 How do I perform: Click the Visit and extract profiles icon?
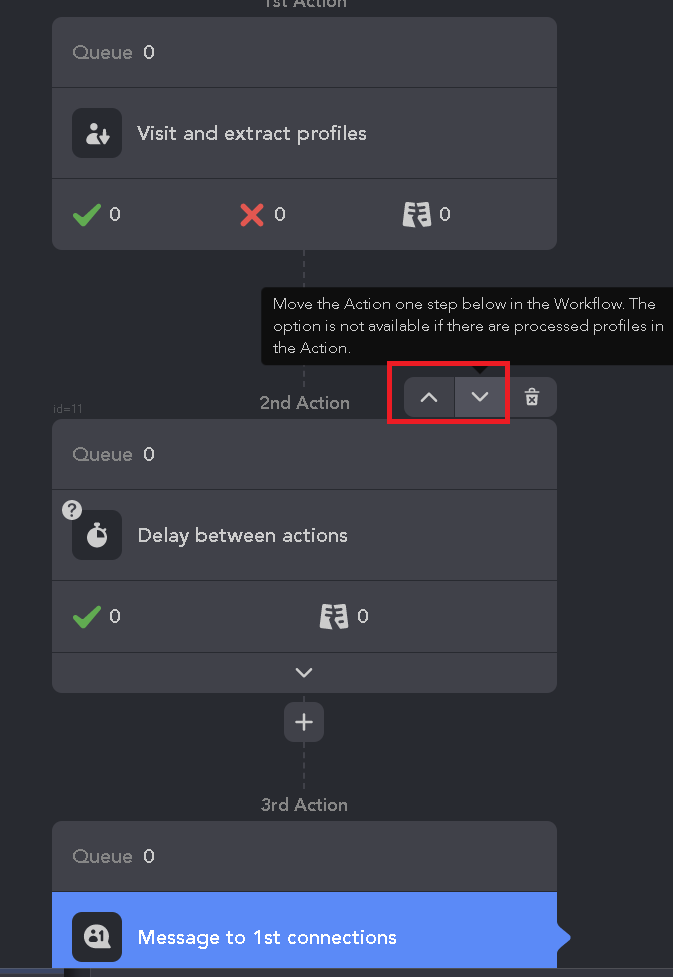coord(97,133)
